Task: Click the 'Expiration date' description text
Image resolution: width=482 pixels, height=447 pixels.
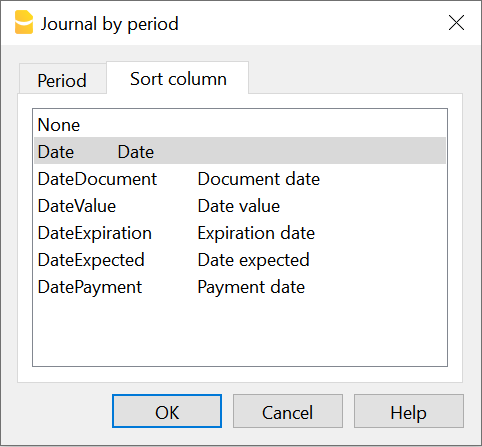Action: (x=256, y=233)
